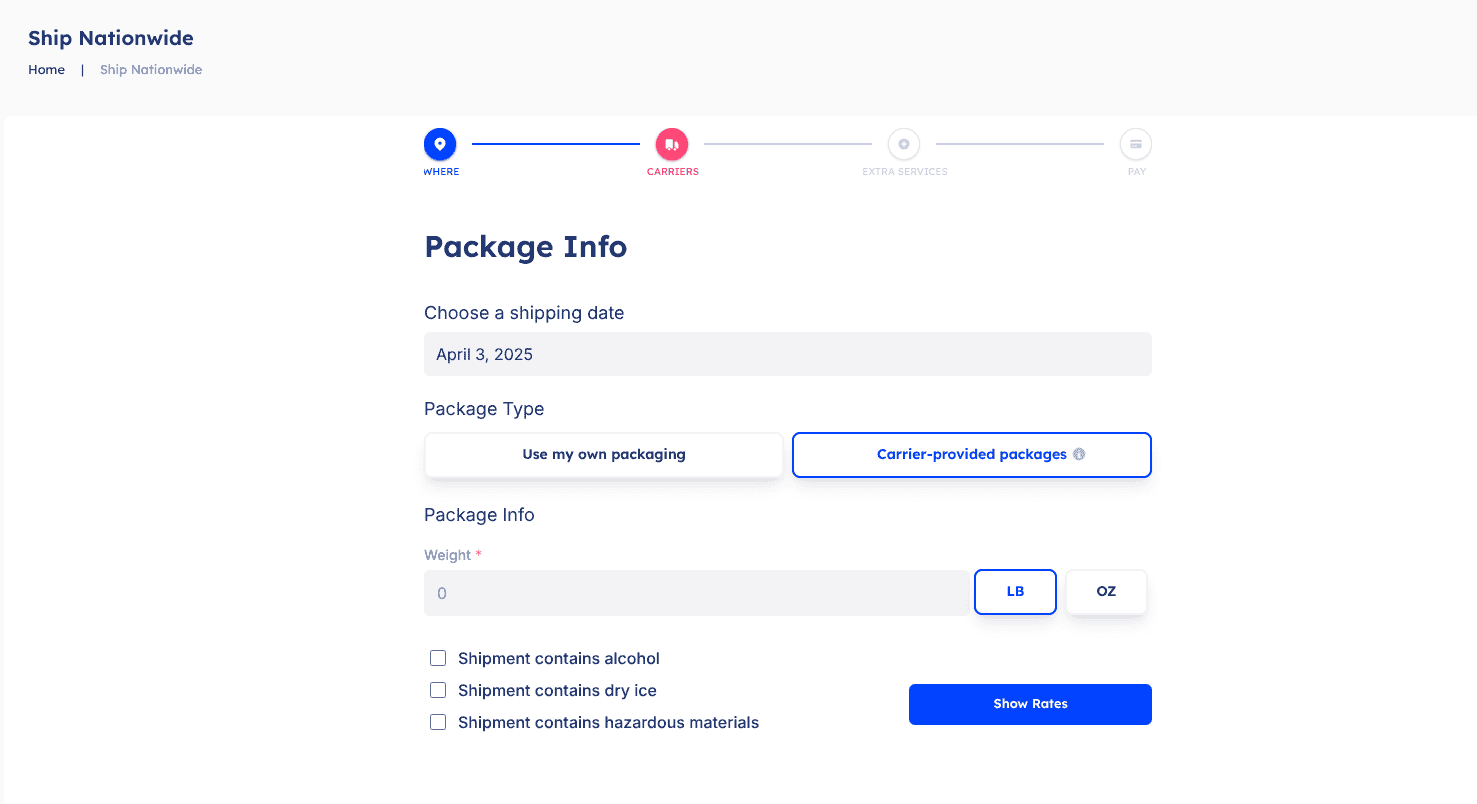
Task: Open the info tooltip on Carrier-provided packages
Action: coord(1078,454)
